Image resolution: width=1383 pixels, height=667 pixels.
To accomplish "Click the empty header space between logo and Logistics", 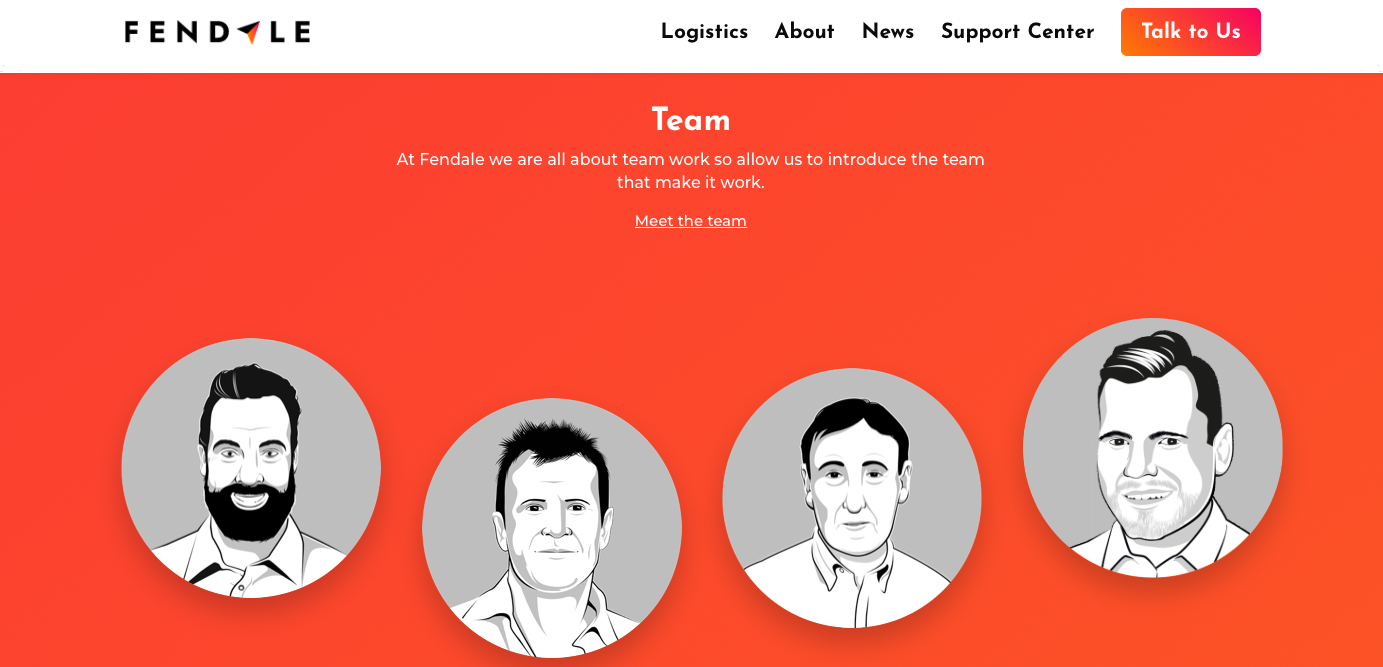I will click(x=485, y=32).
